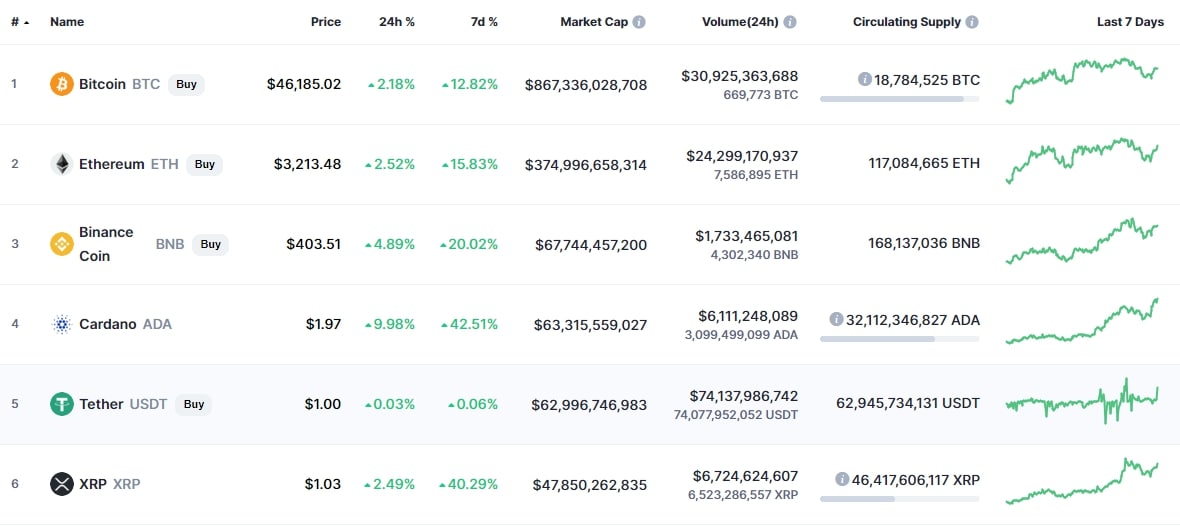The image size is (1180, 526).
Task: Click Cardano price $1.97
Action: click(323, 324)
